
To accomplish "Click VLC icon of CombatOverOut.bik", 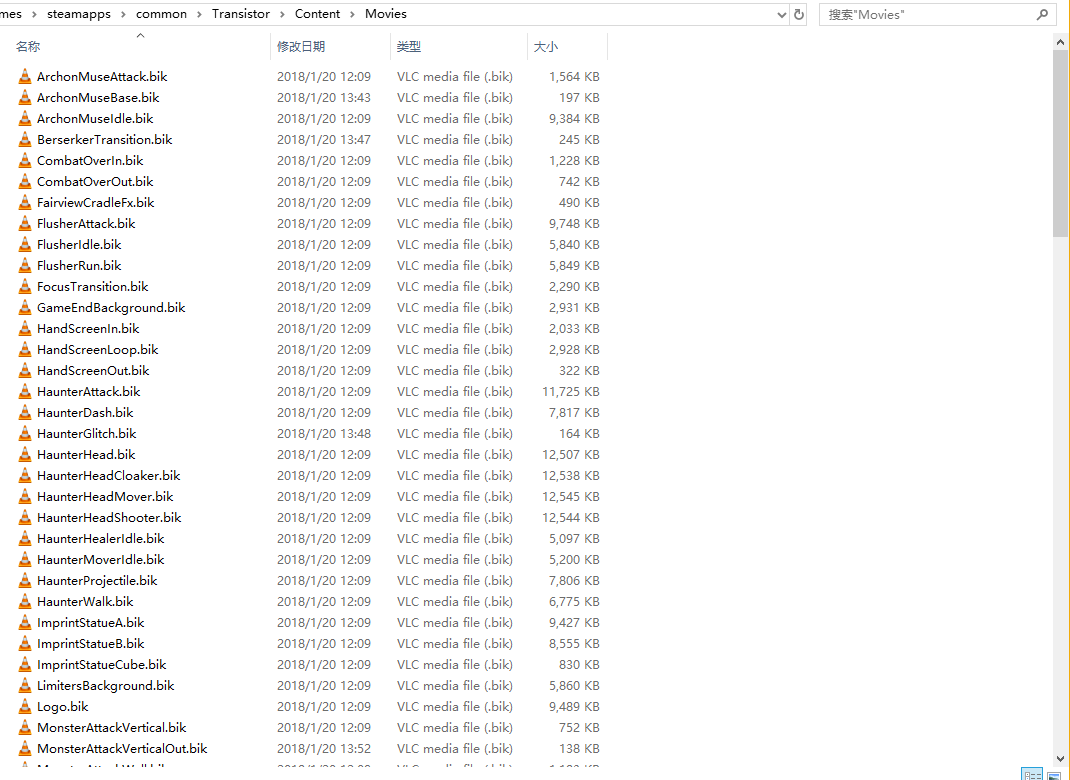I will [x=25, y=182].
